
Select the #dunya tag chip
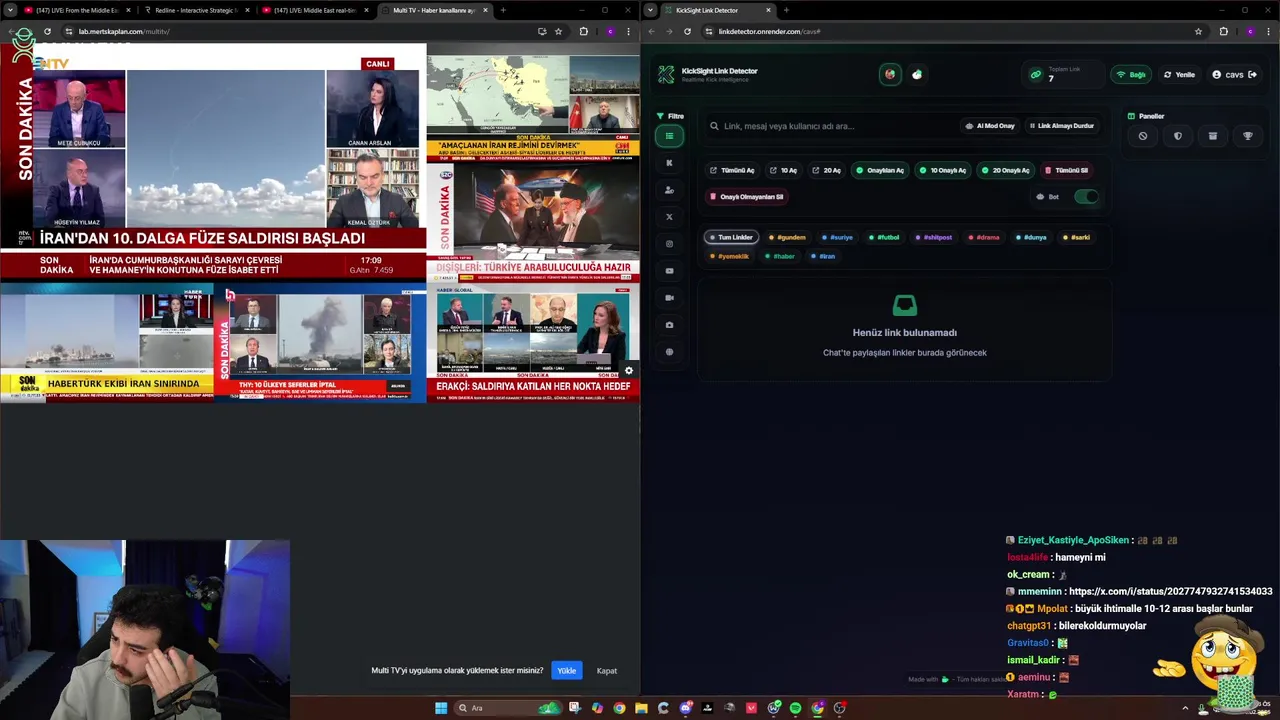(x=1031, y=237)
